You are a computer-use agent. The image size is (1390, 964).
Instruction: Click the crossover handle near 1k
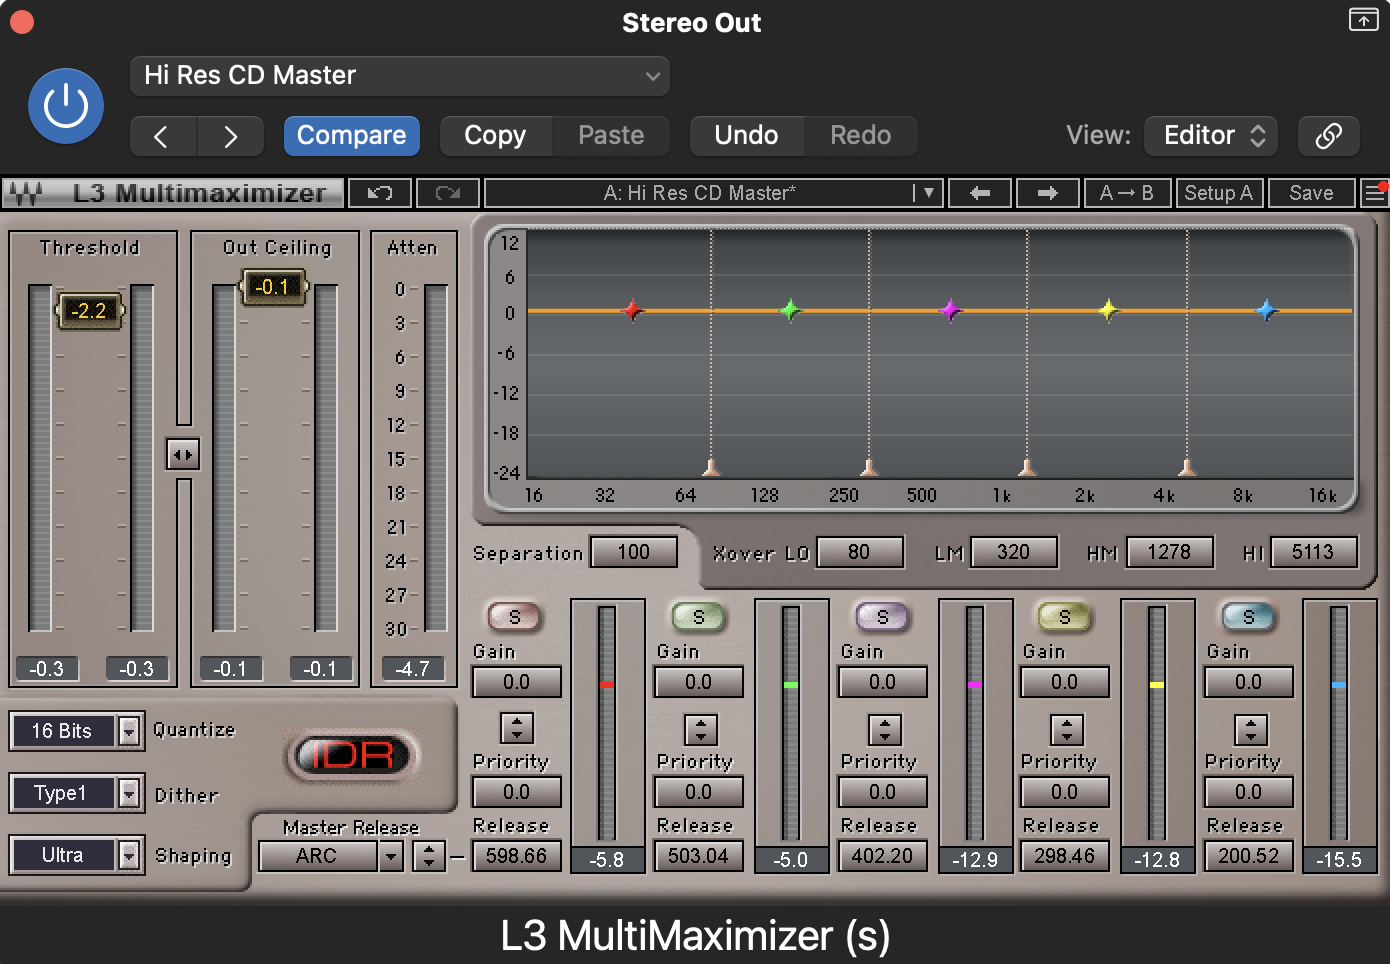(x=1027, y=467)
